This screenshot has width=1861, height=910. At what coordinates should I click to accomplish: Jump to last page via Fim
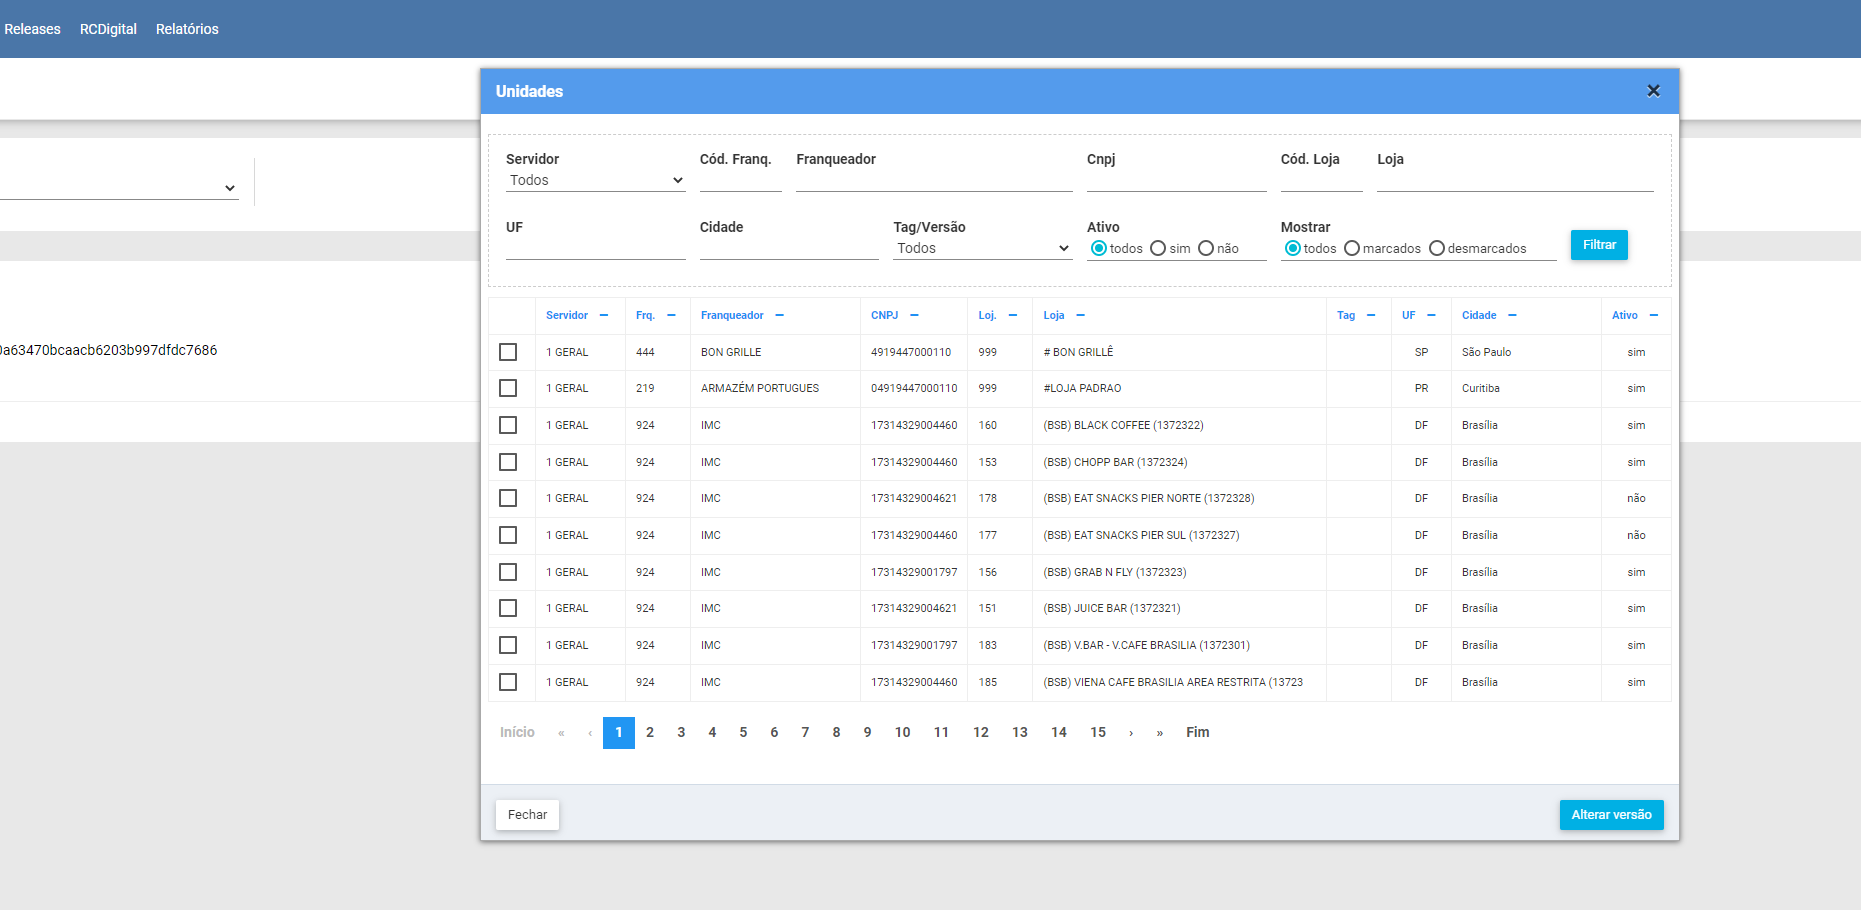1198,733
